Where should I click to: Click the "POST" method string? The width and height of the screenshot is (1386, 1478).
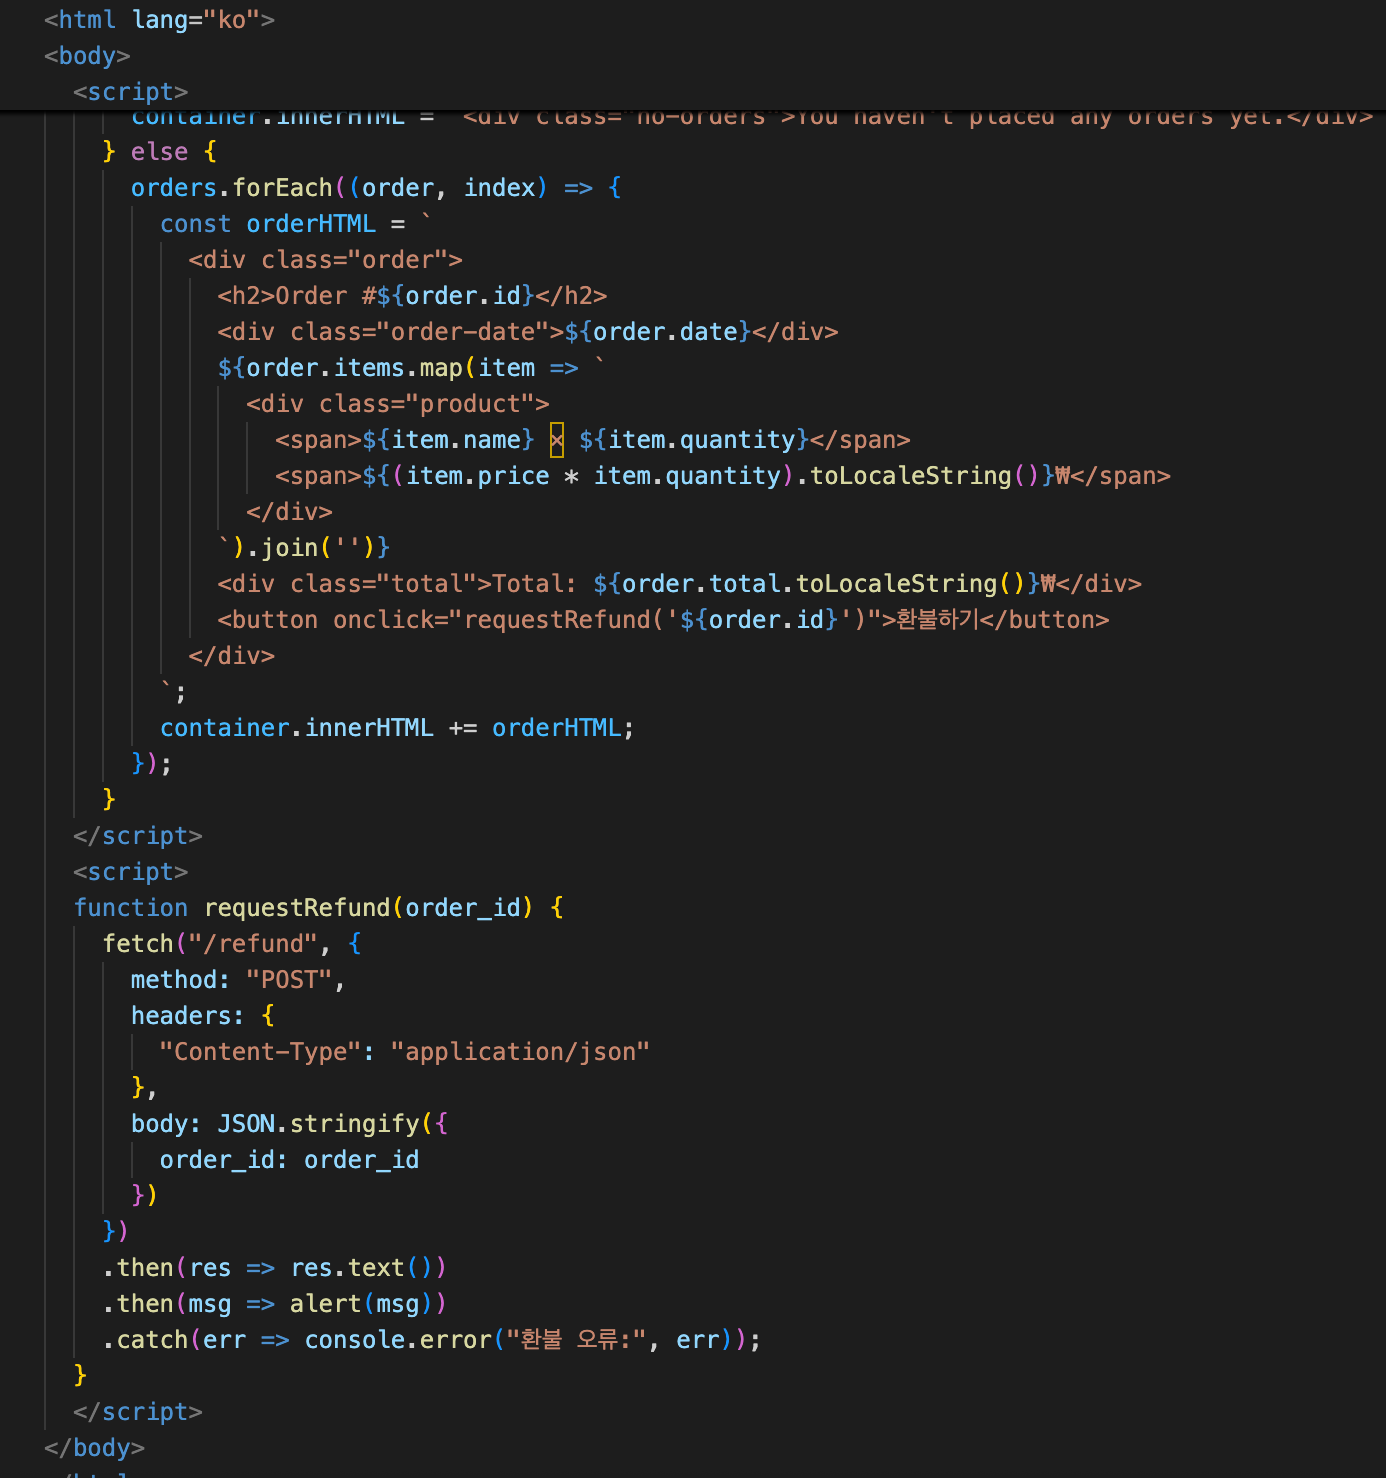coord(289,980)
